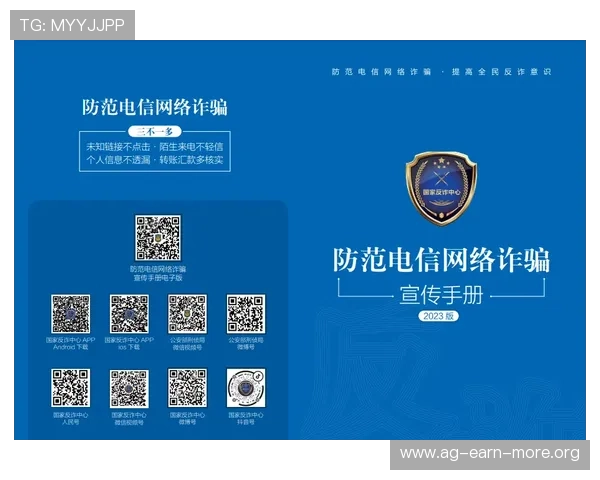
Task: Click the spaced slogan 防范电信网络诈骗 beside 提高全民反诈意识
Action: tap(382, 72)
